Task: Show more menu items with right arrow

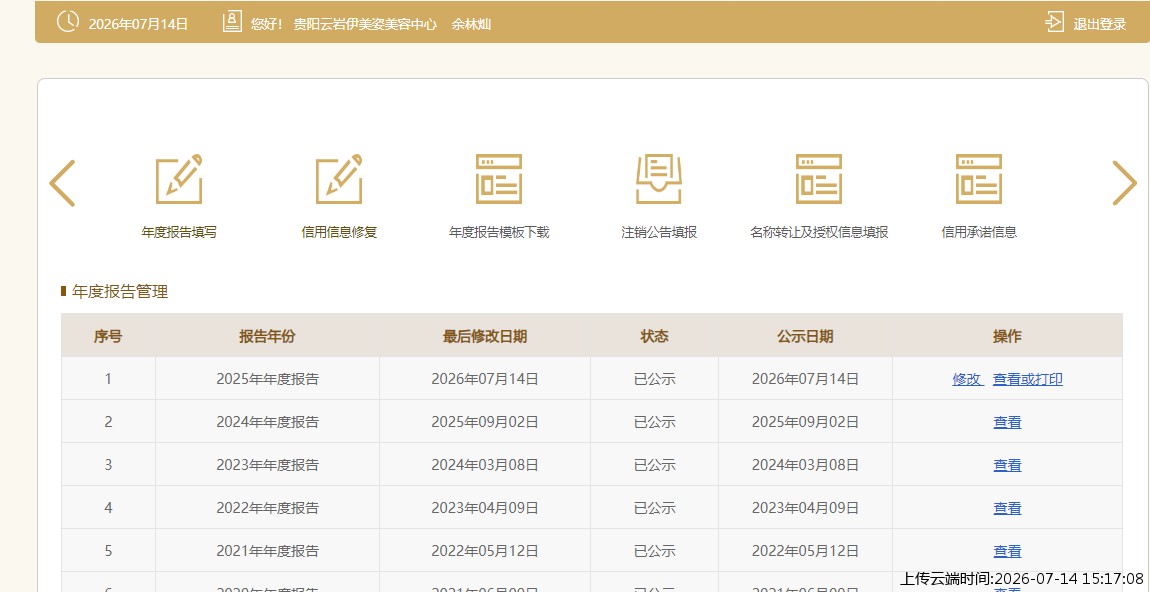Action: click(1124, 183)
